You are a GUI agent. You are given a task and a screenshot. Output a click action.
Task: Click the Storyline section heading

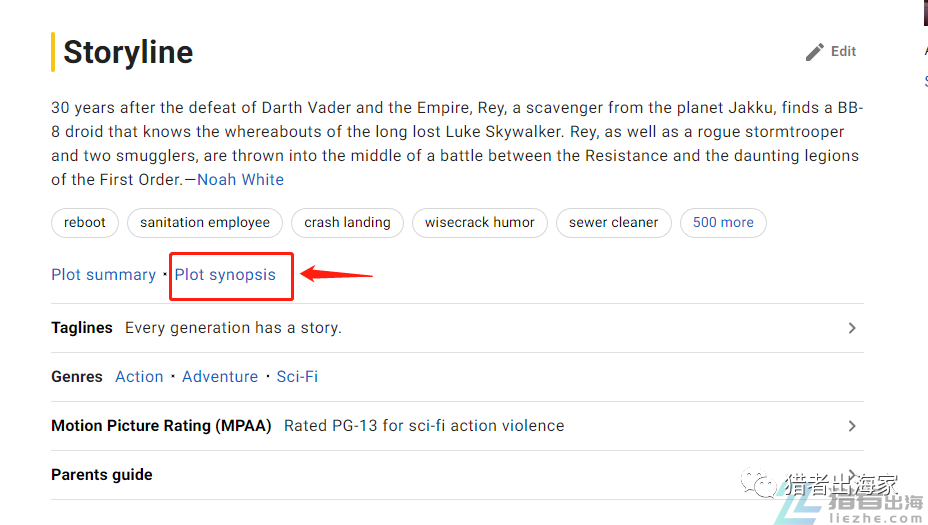128,52
